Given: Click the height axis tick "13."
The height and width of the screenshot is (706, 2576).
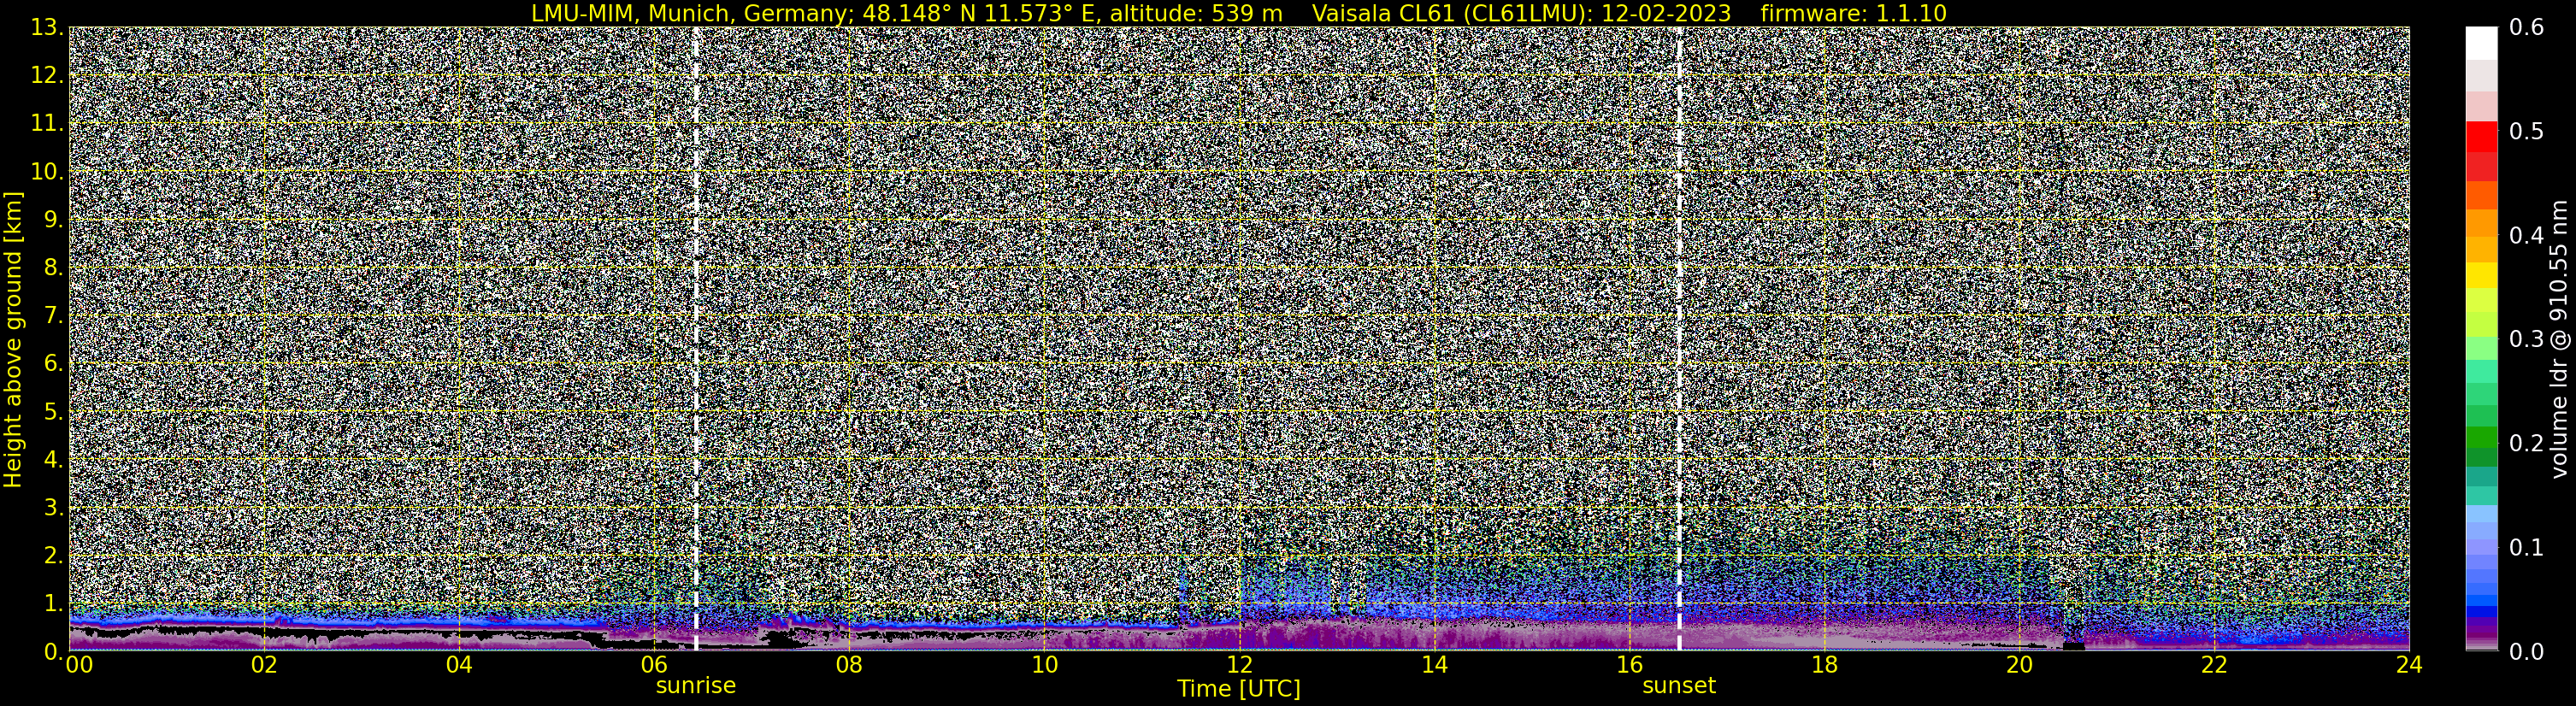Looking at the screenshot, I should pyautogui.click(x=46, y=28).
